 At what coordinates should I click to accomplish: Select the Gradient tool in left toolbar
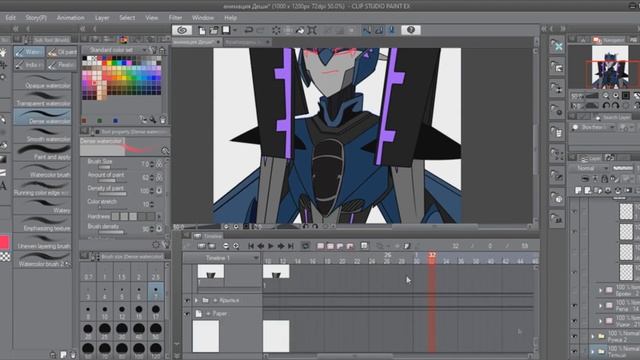tap(3, 159)
